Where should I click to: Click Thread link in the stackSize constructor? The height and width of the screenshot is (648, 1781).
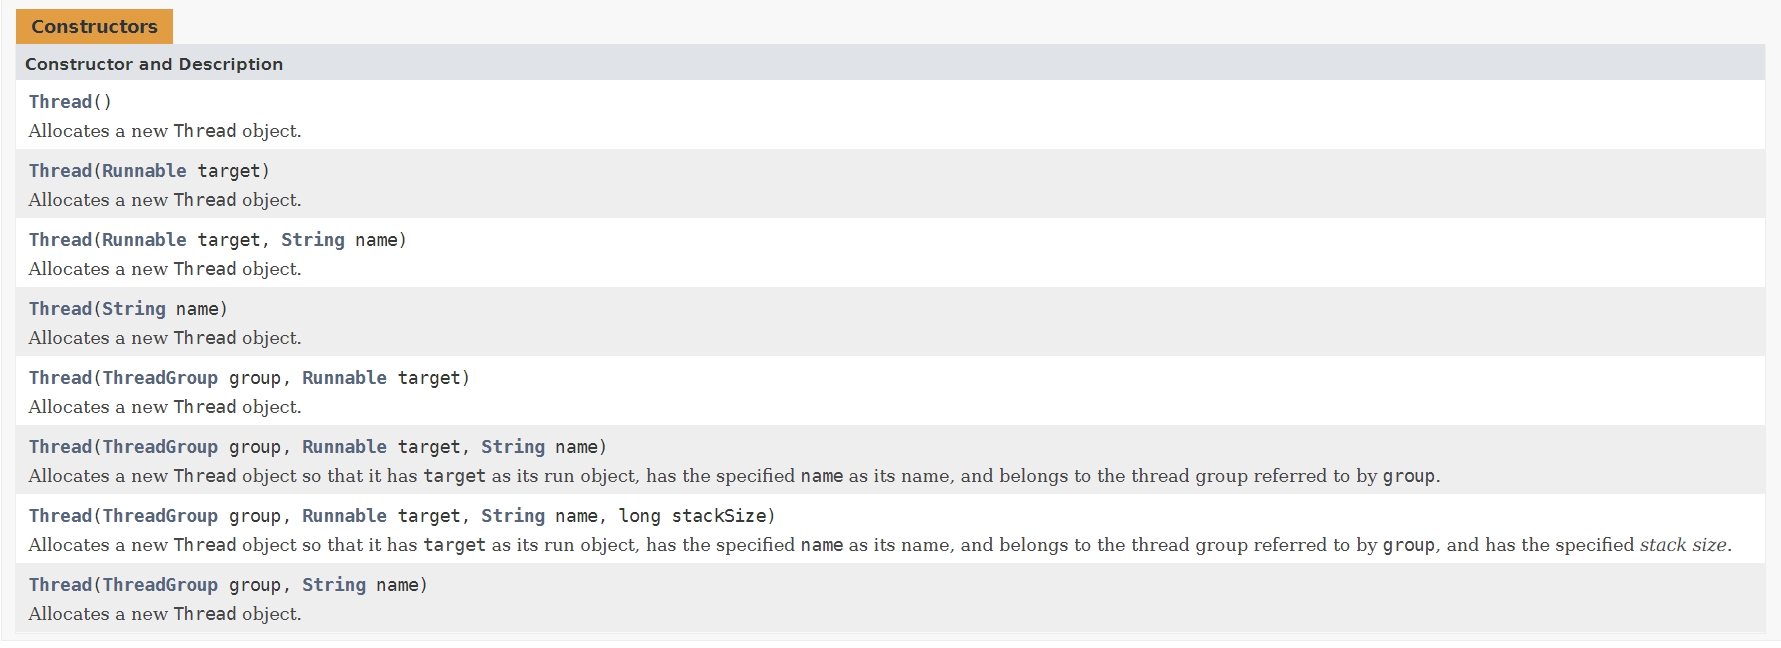(60, 516)
